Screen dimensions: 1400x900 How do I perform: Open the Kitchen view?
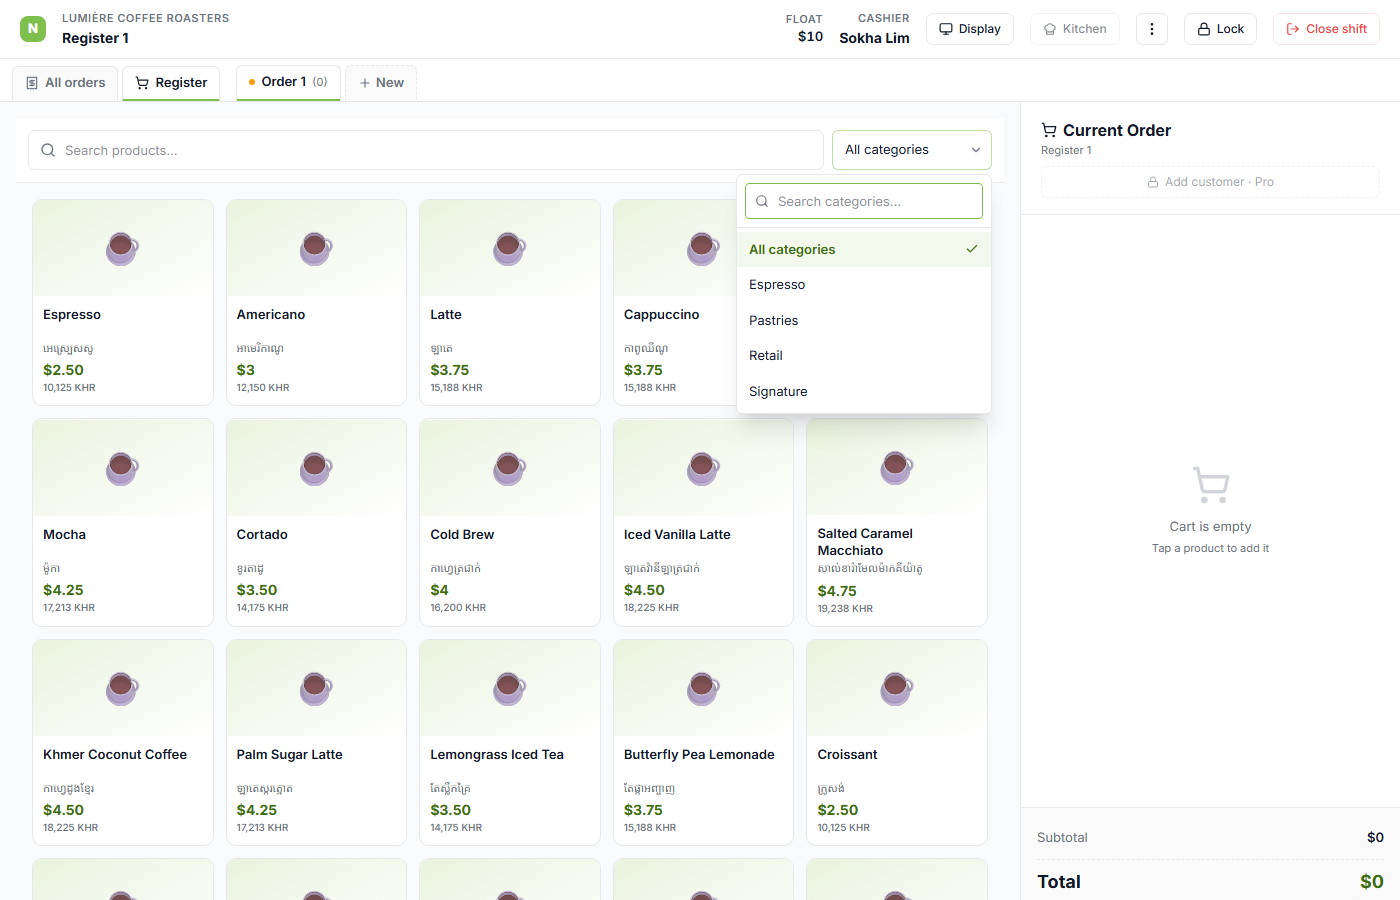coord(1075,29)
